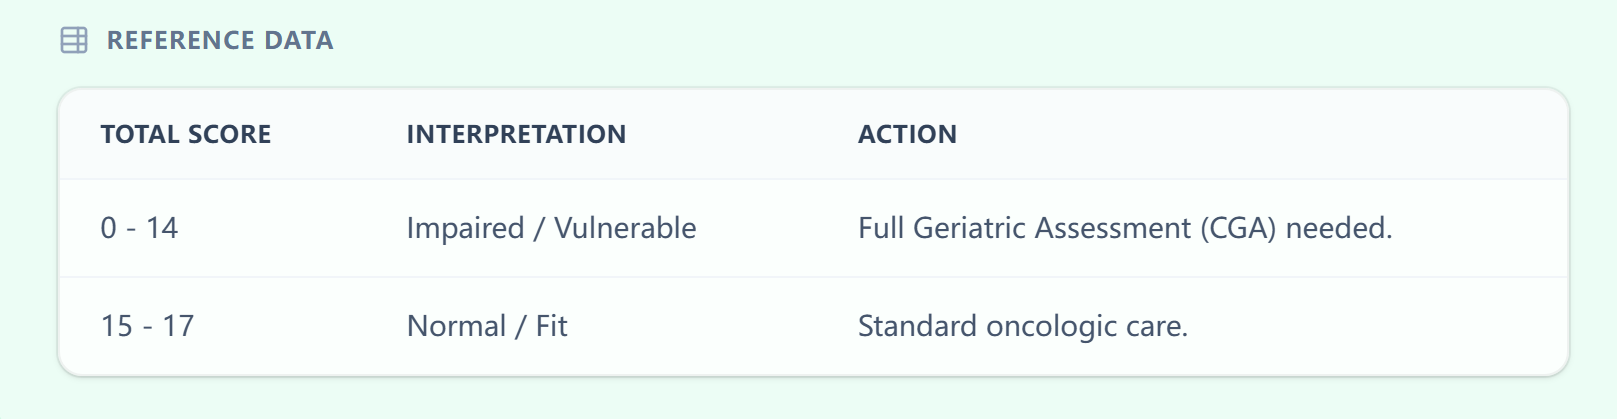Screen dimensions: 1617x419
Task: Click the word Impaired in the table
Action: (465, 228)
